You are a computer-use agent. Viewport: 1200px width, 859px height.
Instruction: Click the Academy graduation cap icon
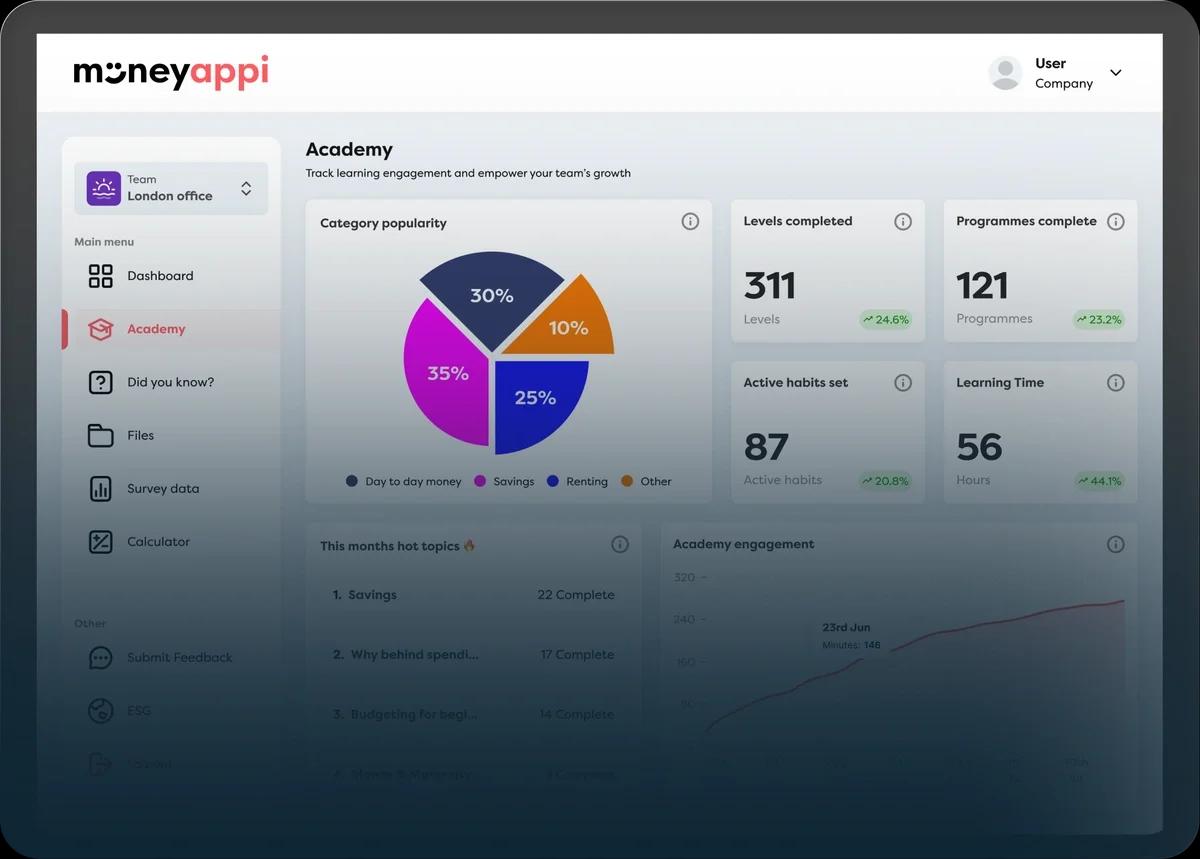[101, 329]
